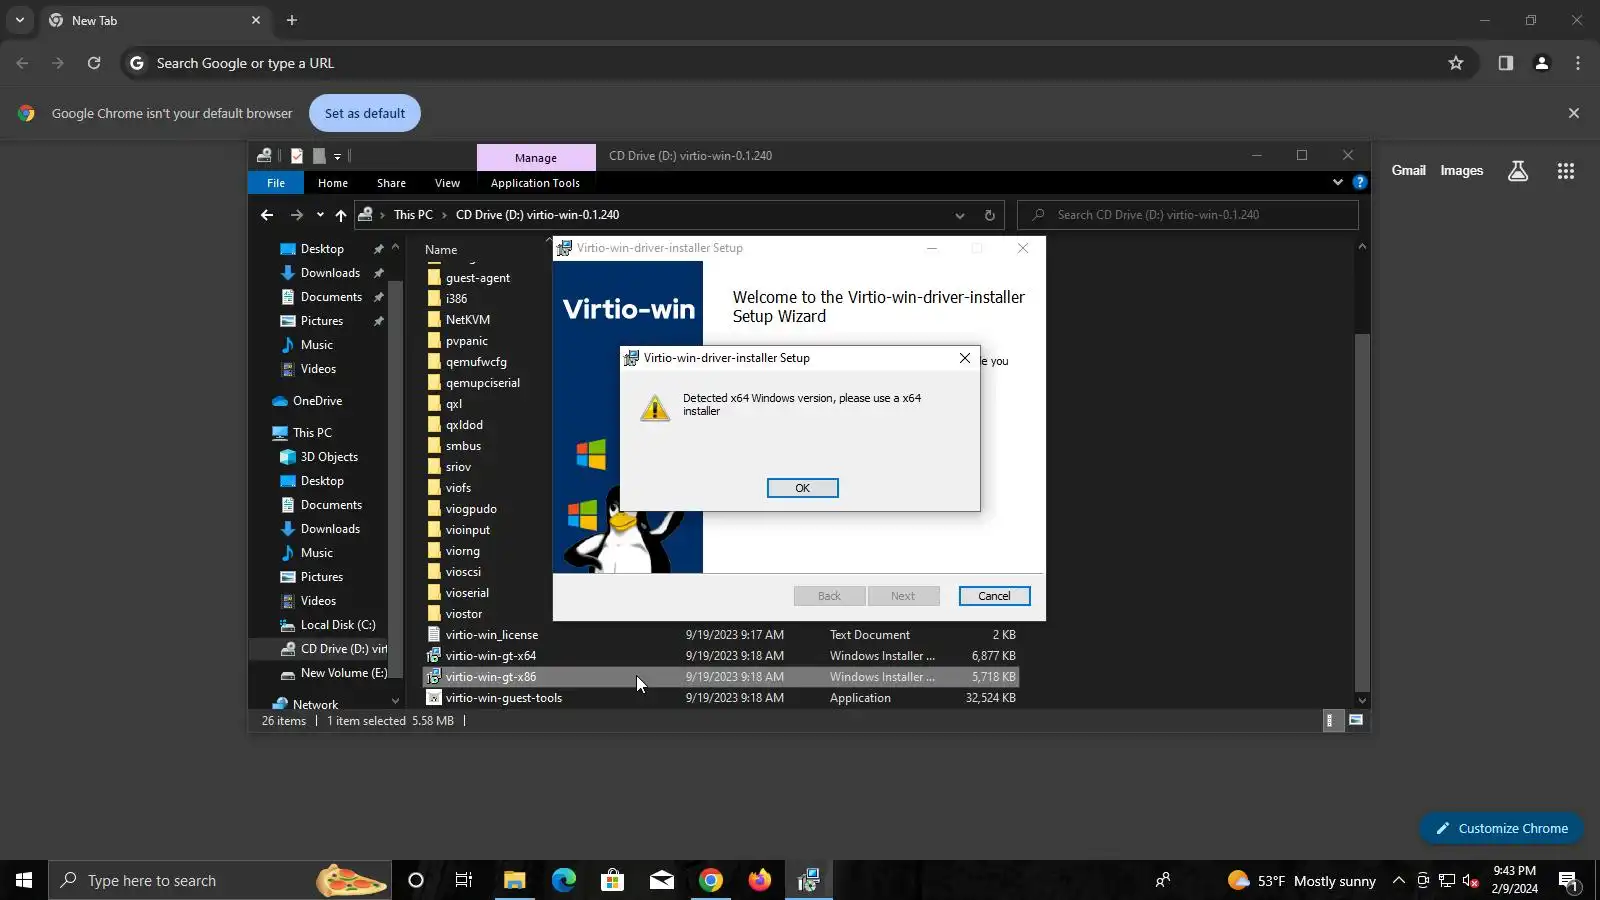Open the notification center icon
The image size is (1600, 900).
click(x=1568, y=881)
